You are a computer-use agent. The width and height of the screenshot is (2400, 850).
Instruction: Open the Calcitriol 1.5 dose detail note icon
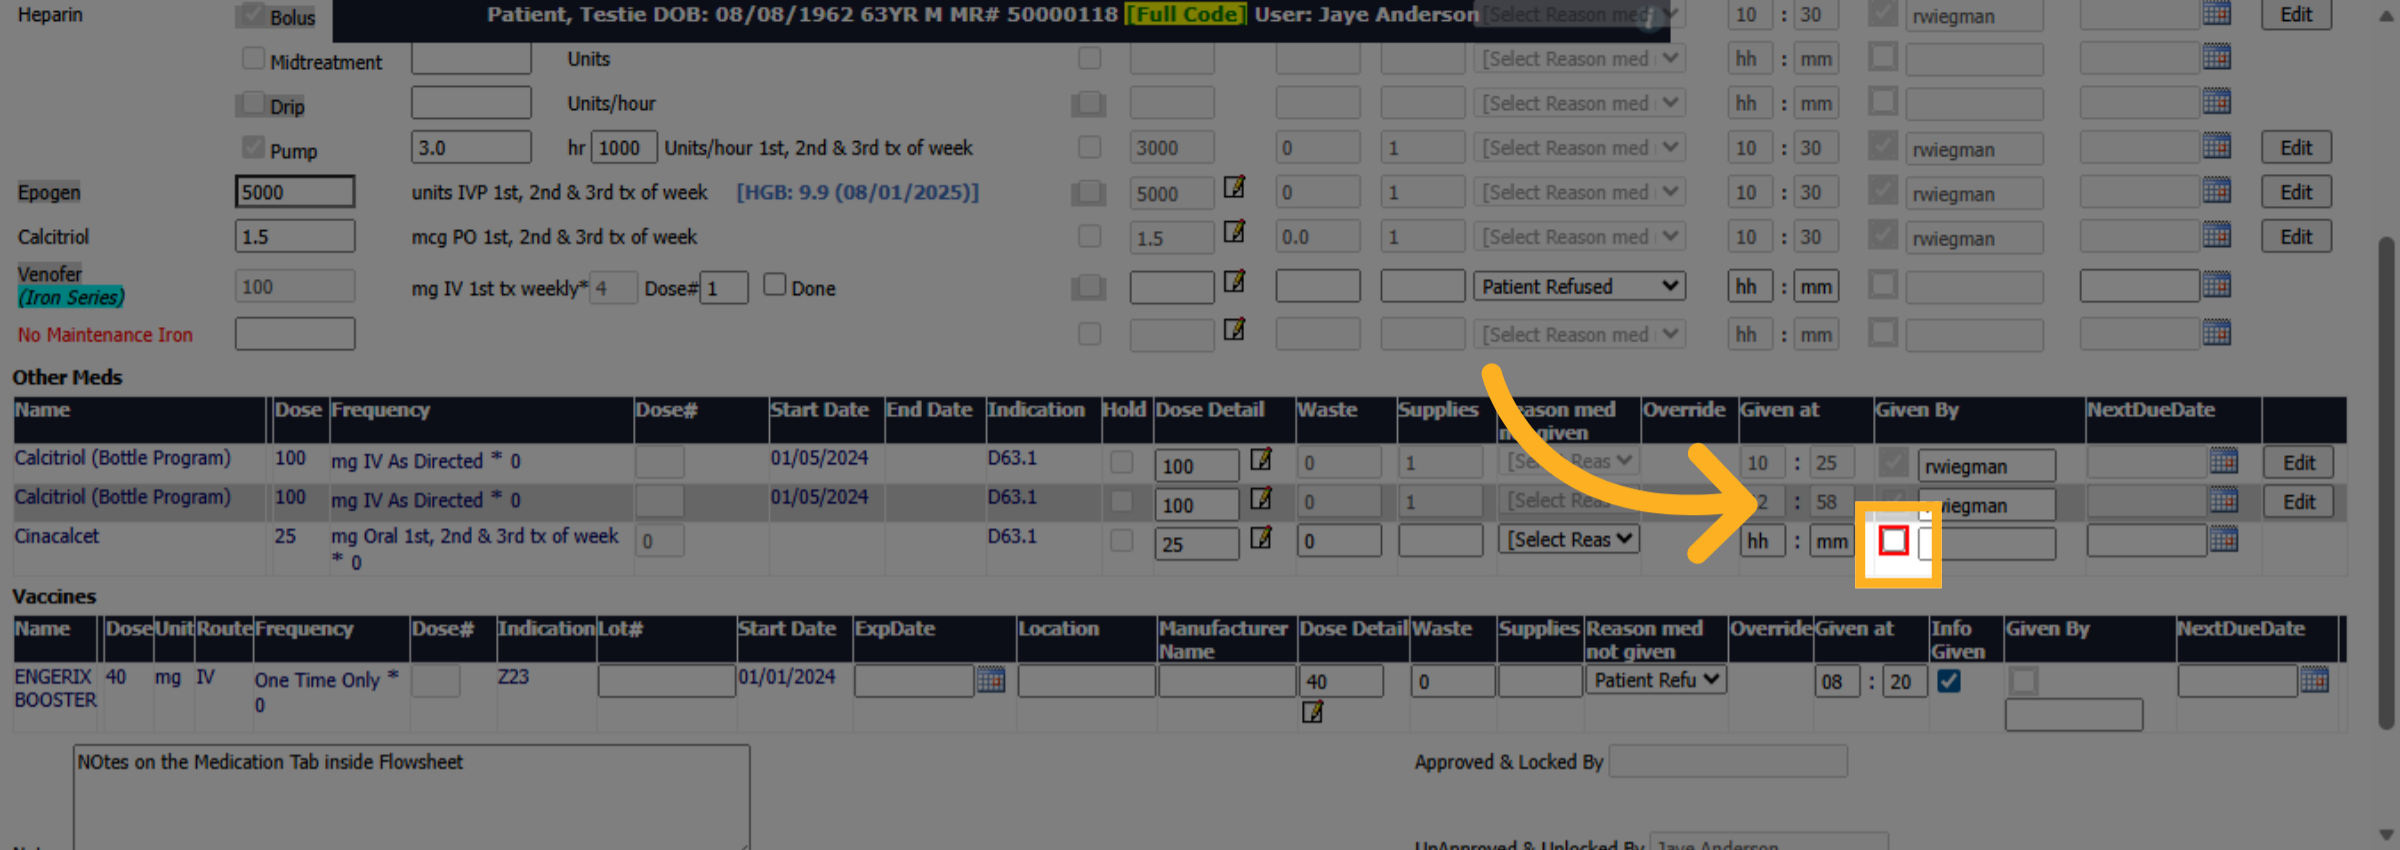coord(1235,232)
